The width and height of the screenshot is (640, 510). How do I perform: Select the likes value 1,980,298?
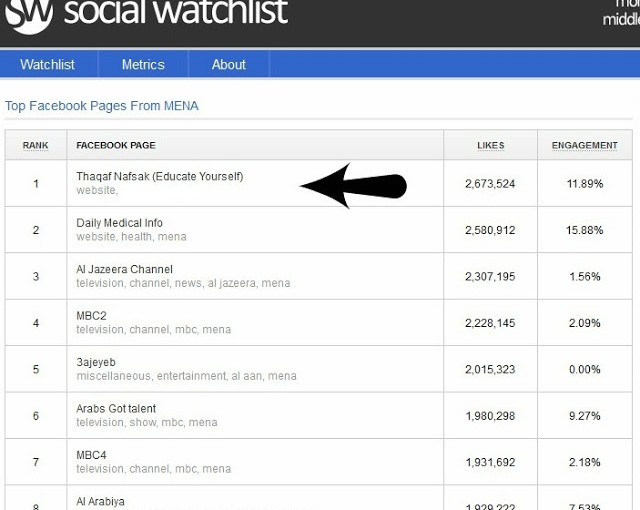[x=490, y=416]
